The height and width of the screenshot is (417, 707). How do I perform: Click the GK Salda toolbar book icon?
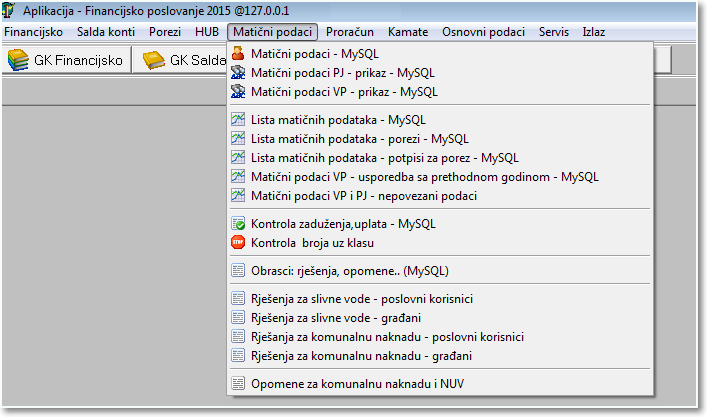(x=153, y=61)
